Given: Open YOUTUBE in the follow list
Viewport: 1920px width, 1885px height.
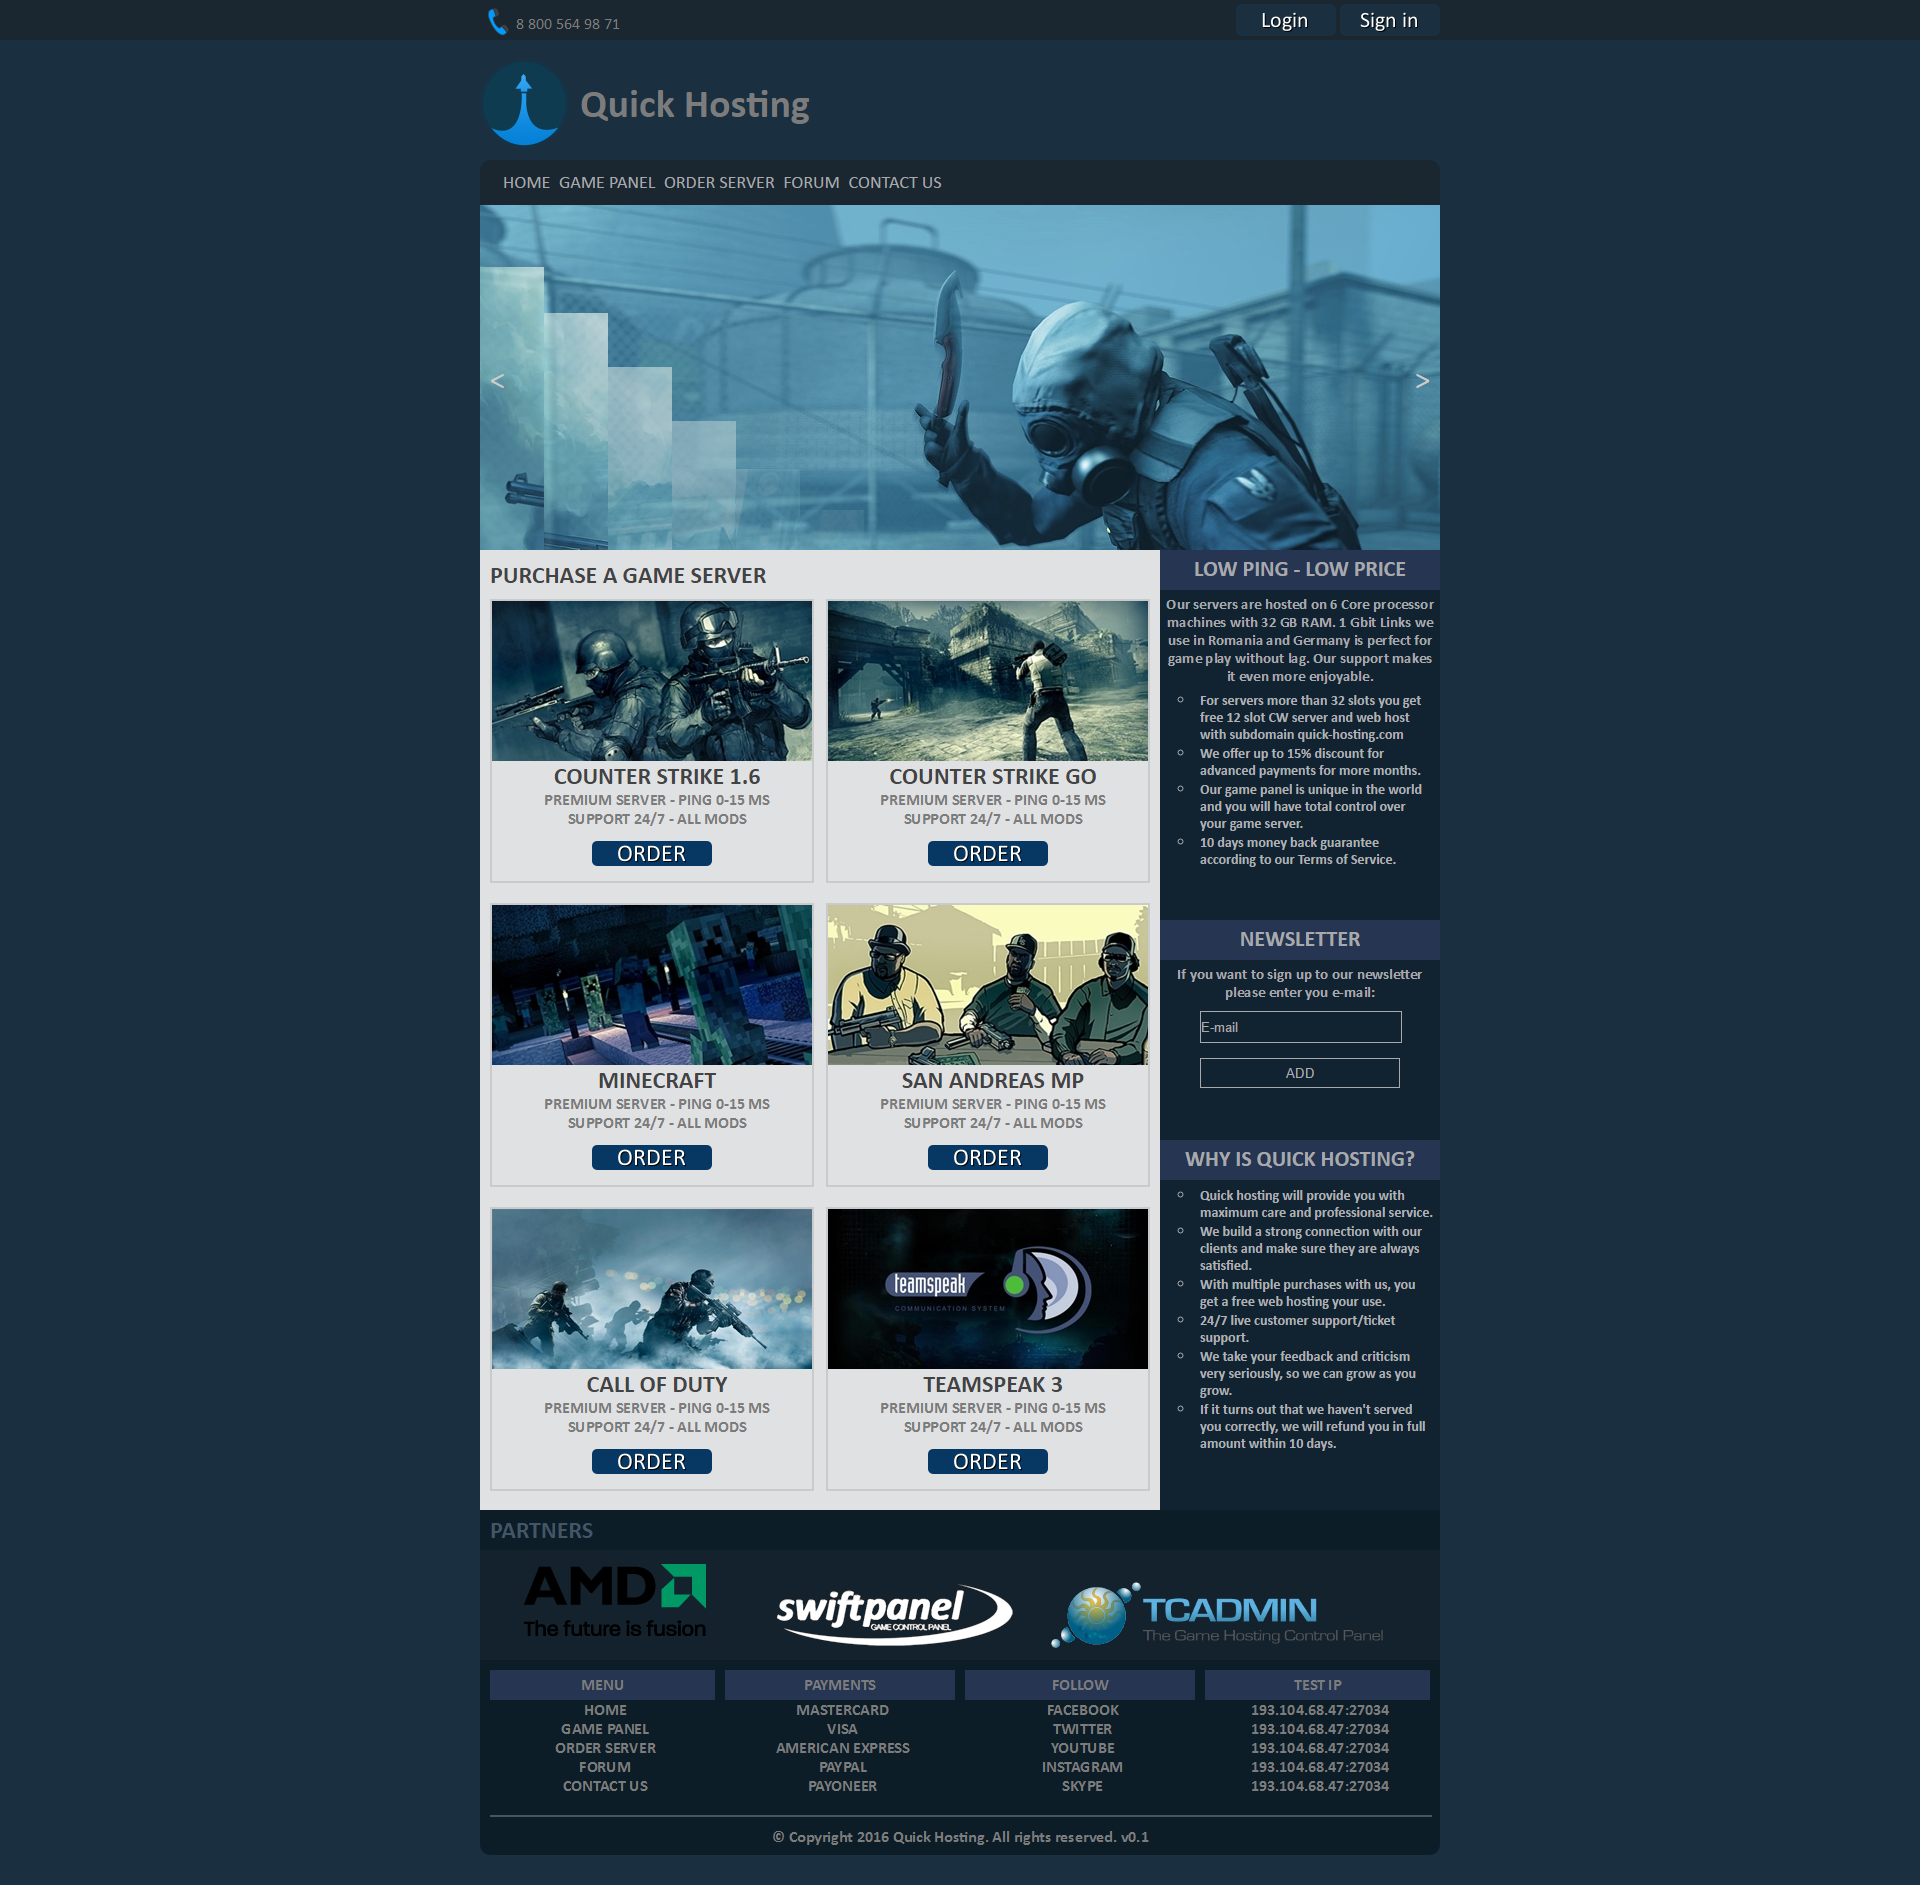Looking at the screenshot, I should 1082,1749.
